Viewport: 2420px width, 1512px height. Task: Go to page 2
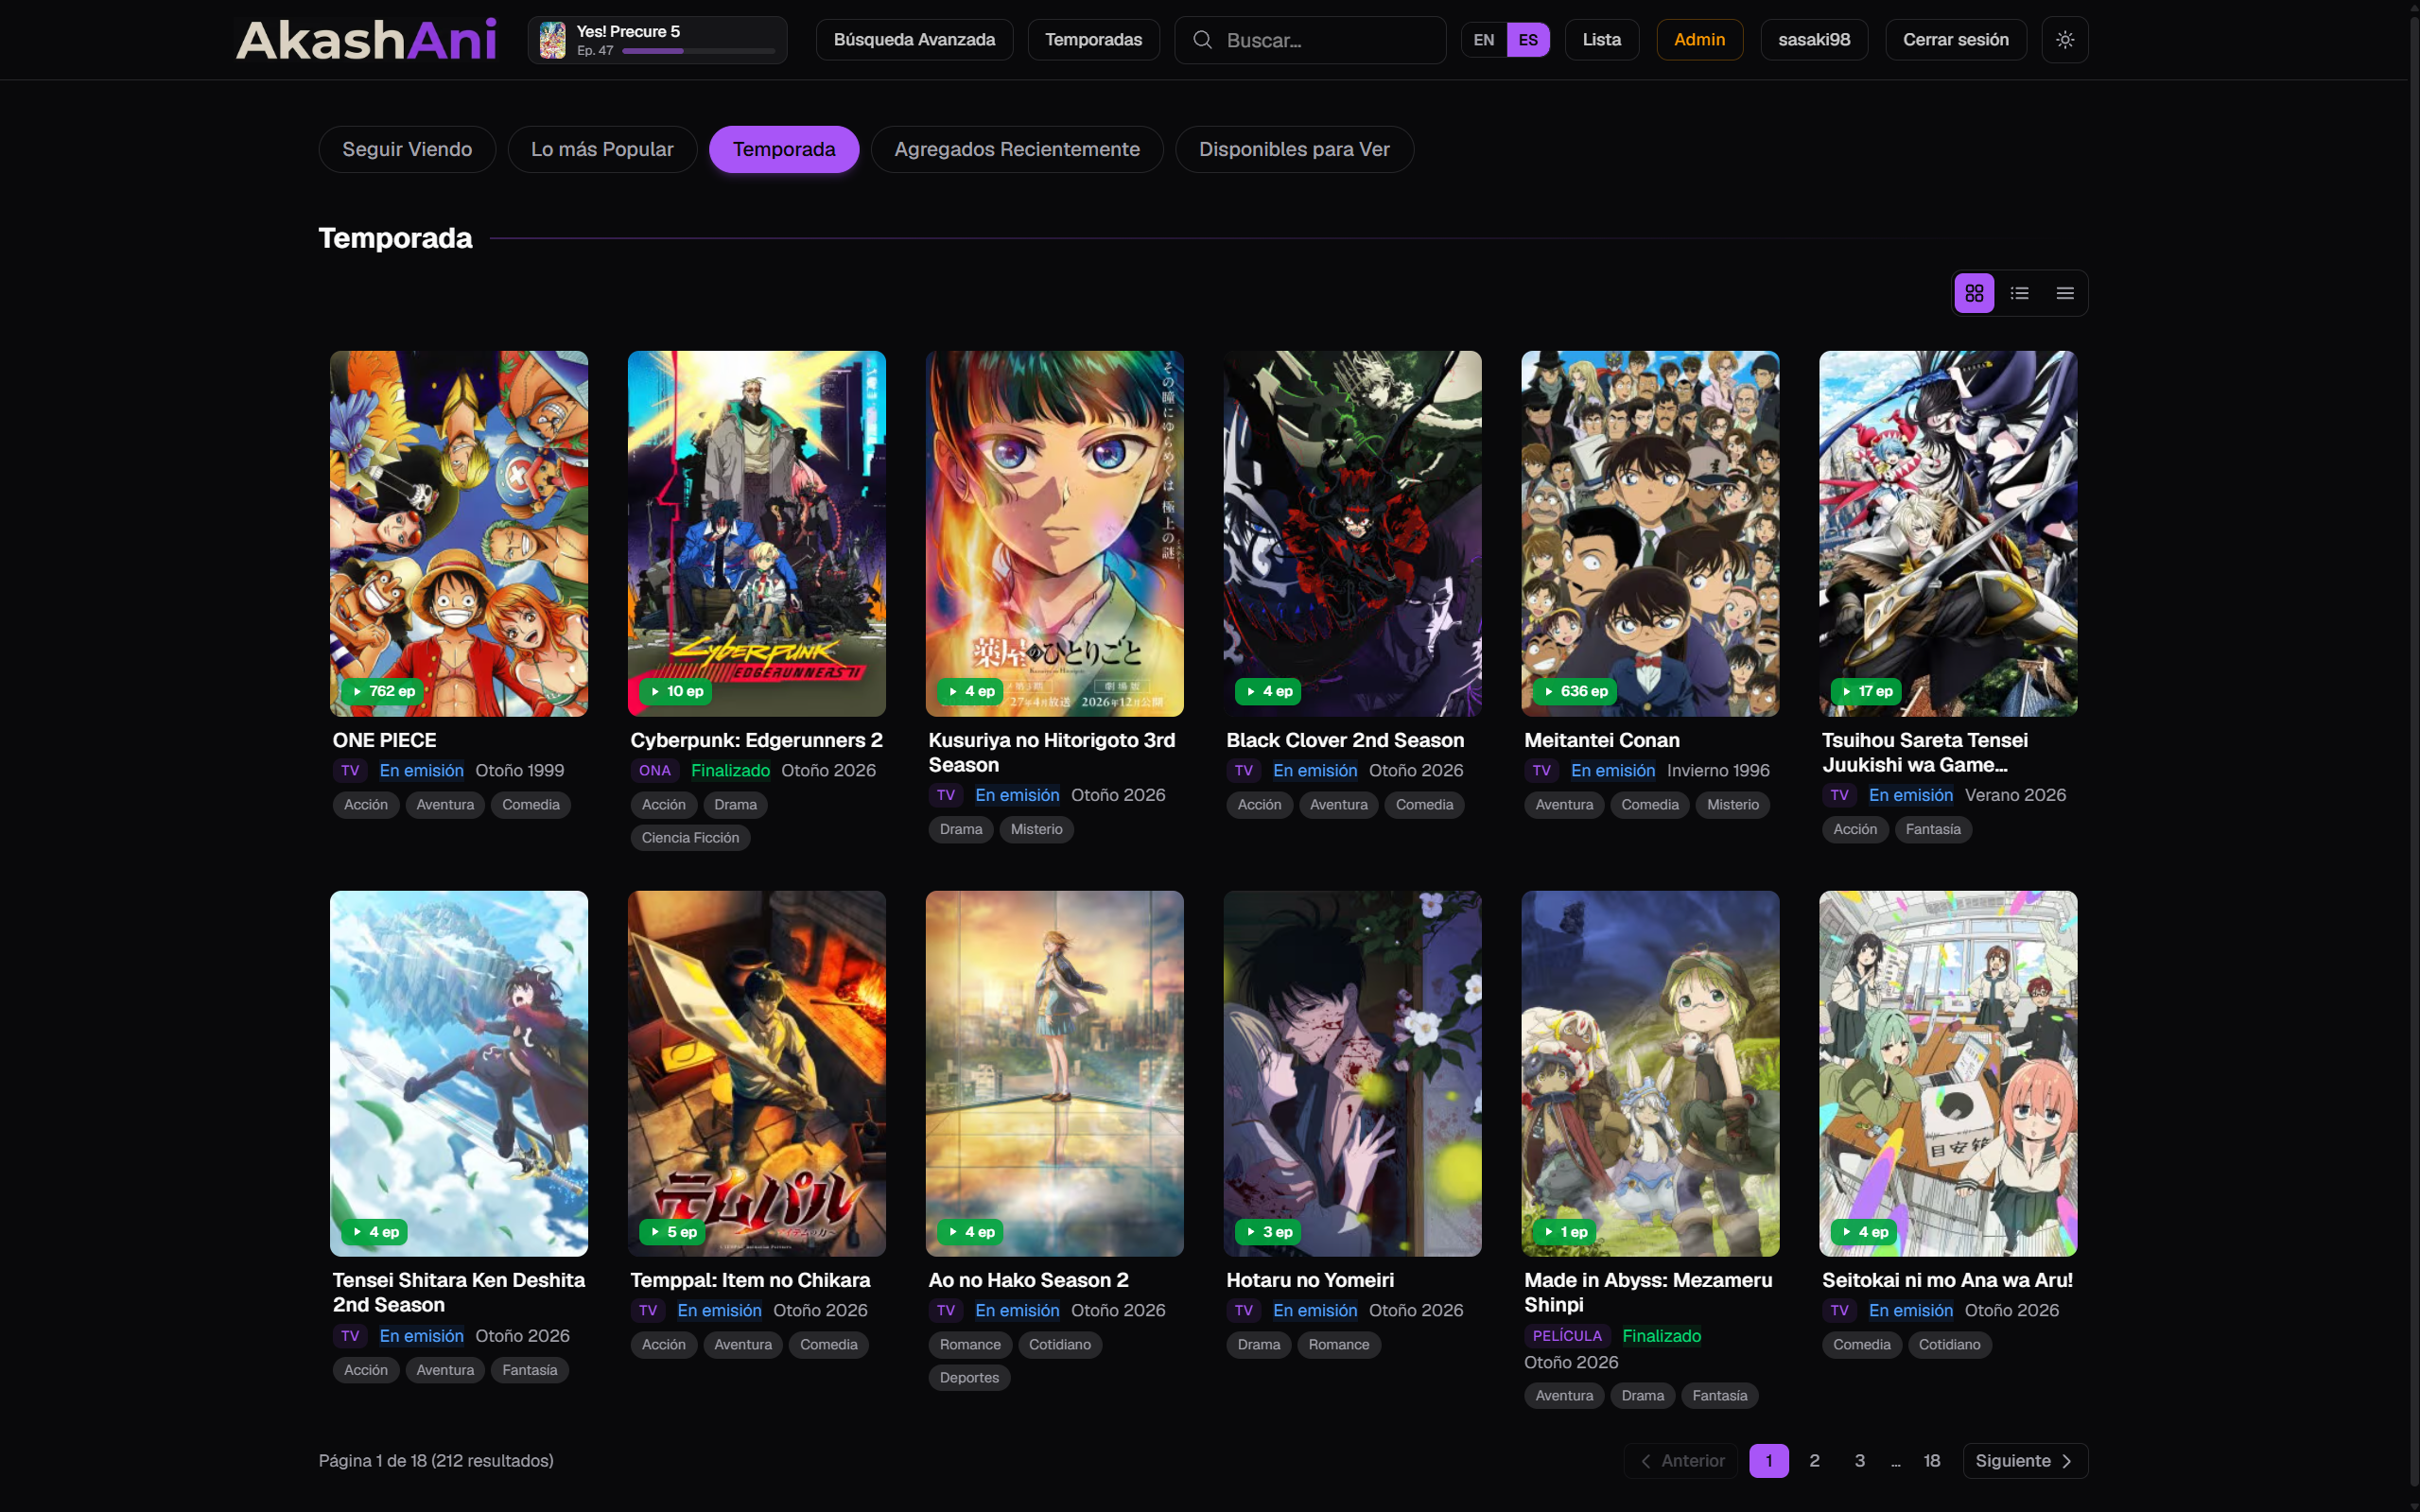tap(1814, 1461)
